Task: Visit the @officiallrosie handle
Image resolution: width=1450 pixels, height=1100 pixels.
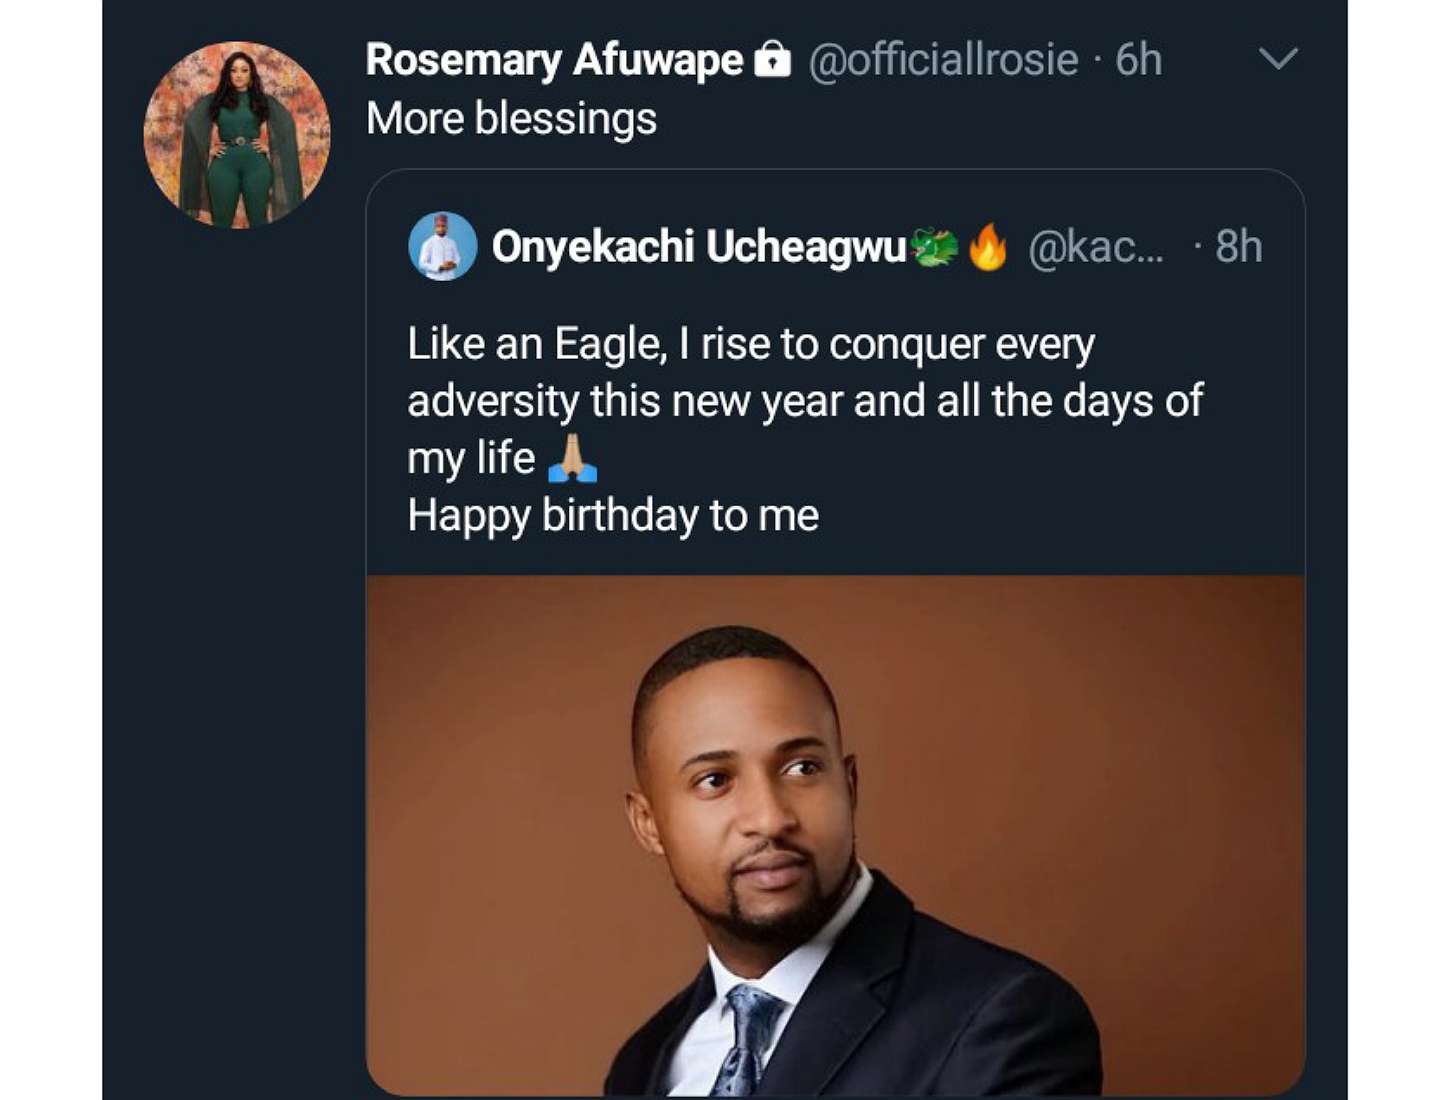Action: (x=942, y=60)
